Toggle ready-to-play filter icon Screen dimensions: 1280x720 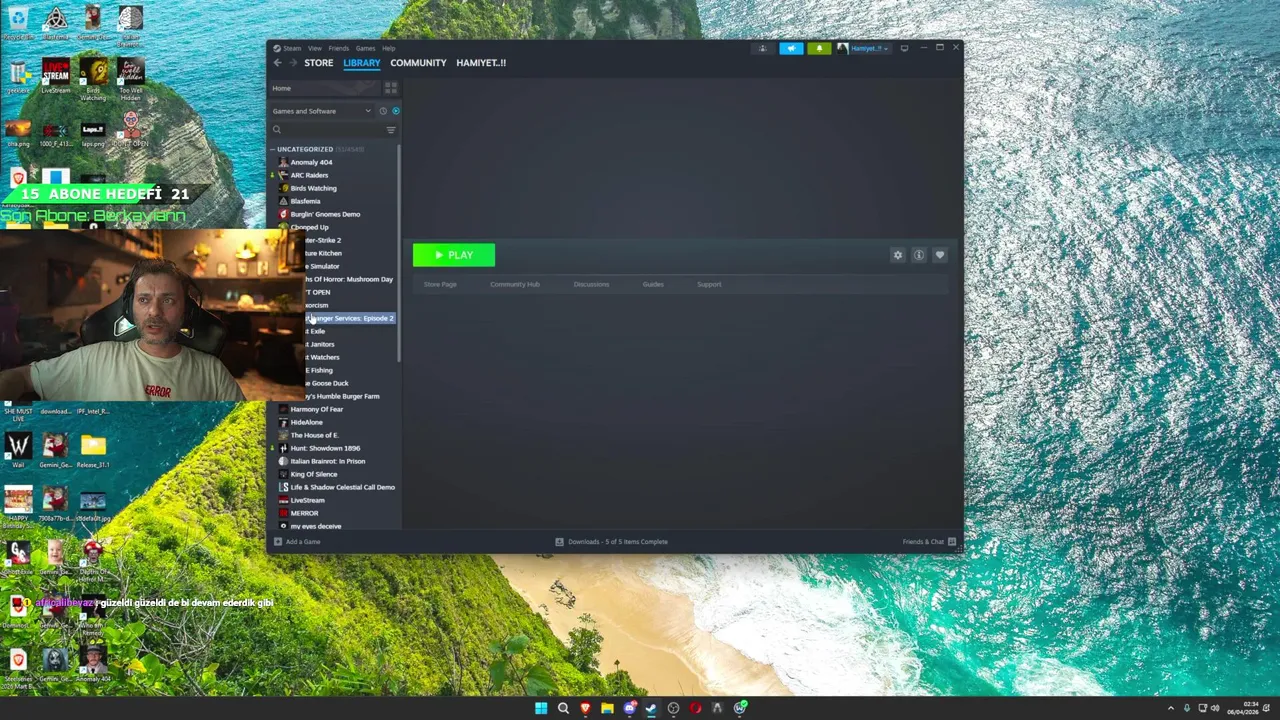tap(395, 111)
